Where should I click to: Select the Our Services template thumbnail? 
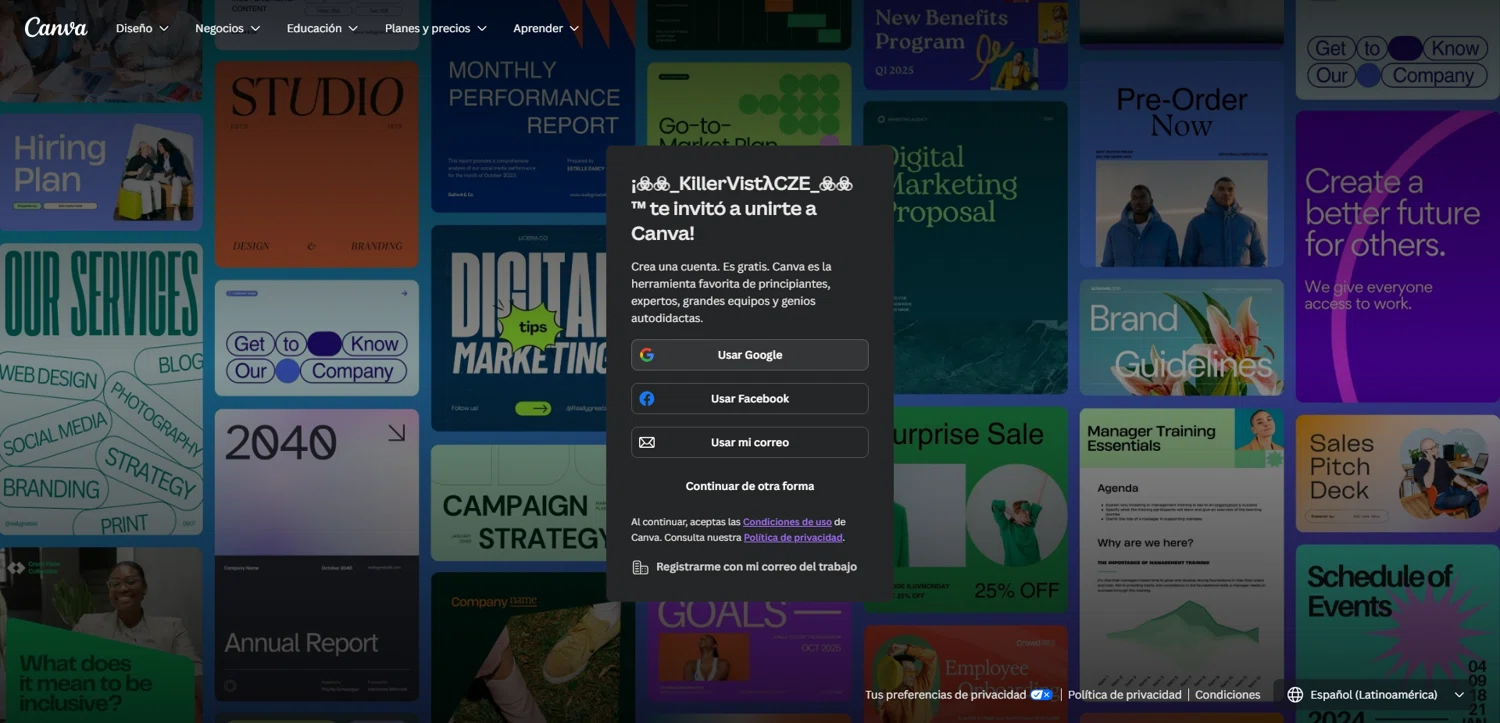(x=101, y=389)
